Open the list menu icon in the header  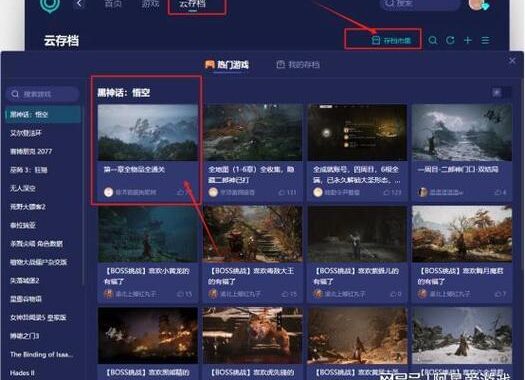(x=485, y=41)
